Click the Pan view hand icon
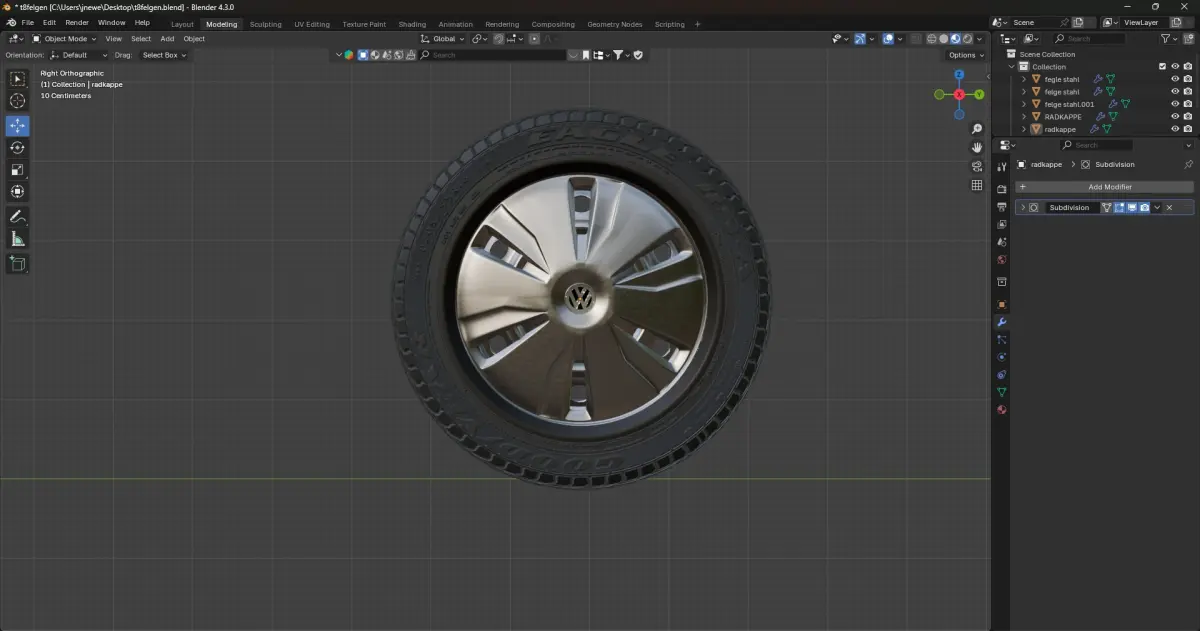Image resolution: width=1200 pixels, height=631 pixels. pyautogui.click(x=977, y=147)
